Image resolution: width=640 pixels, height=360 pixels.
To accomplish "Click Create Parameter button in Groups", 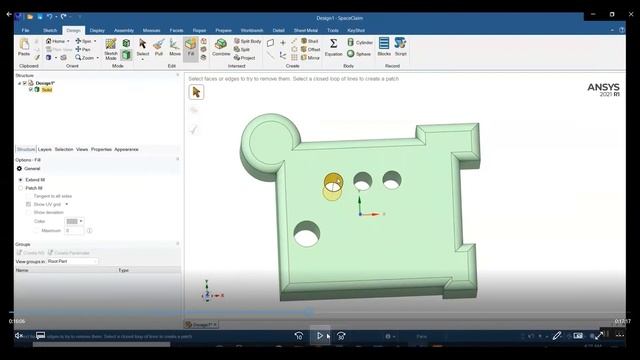I will point(69,253).
